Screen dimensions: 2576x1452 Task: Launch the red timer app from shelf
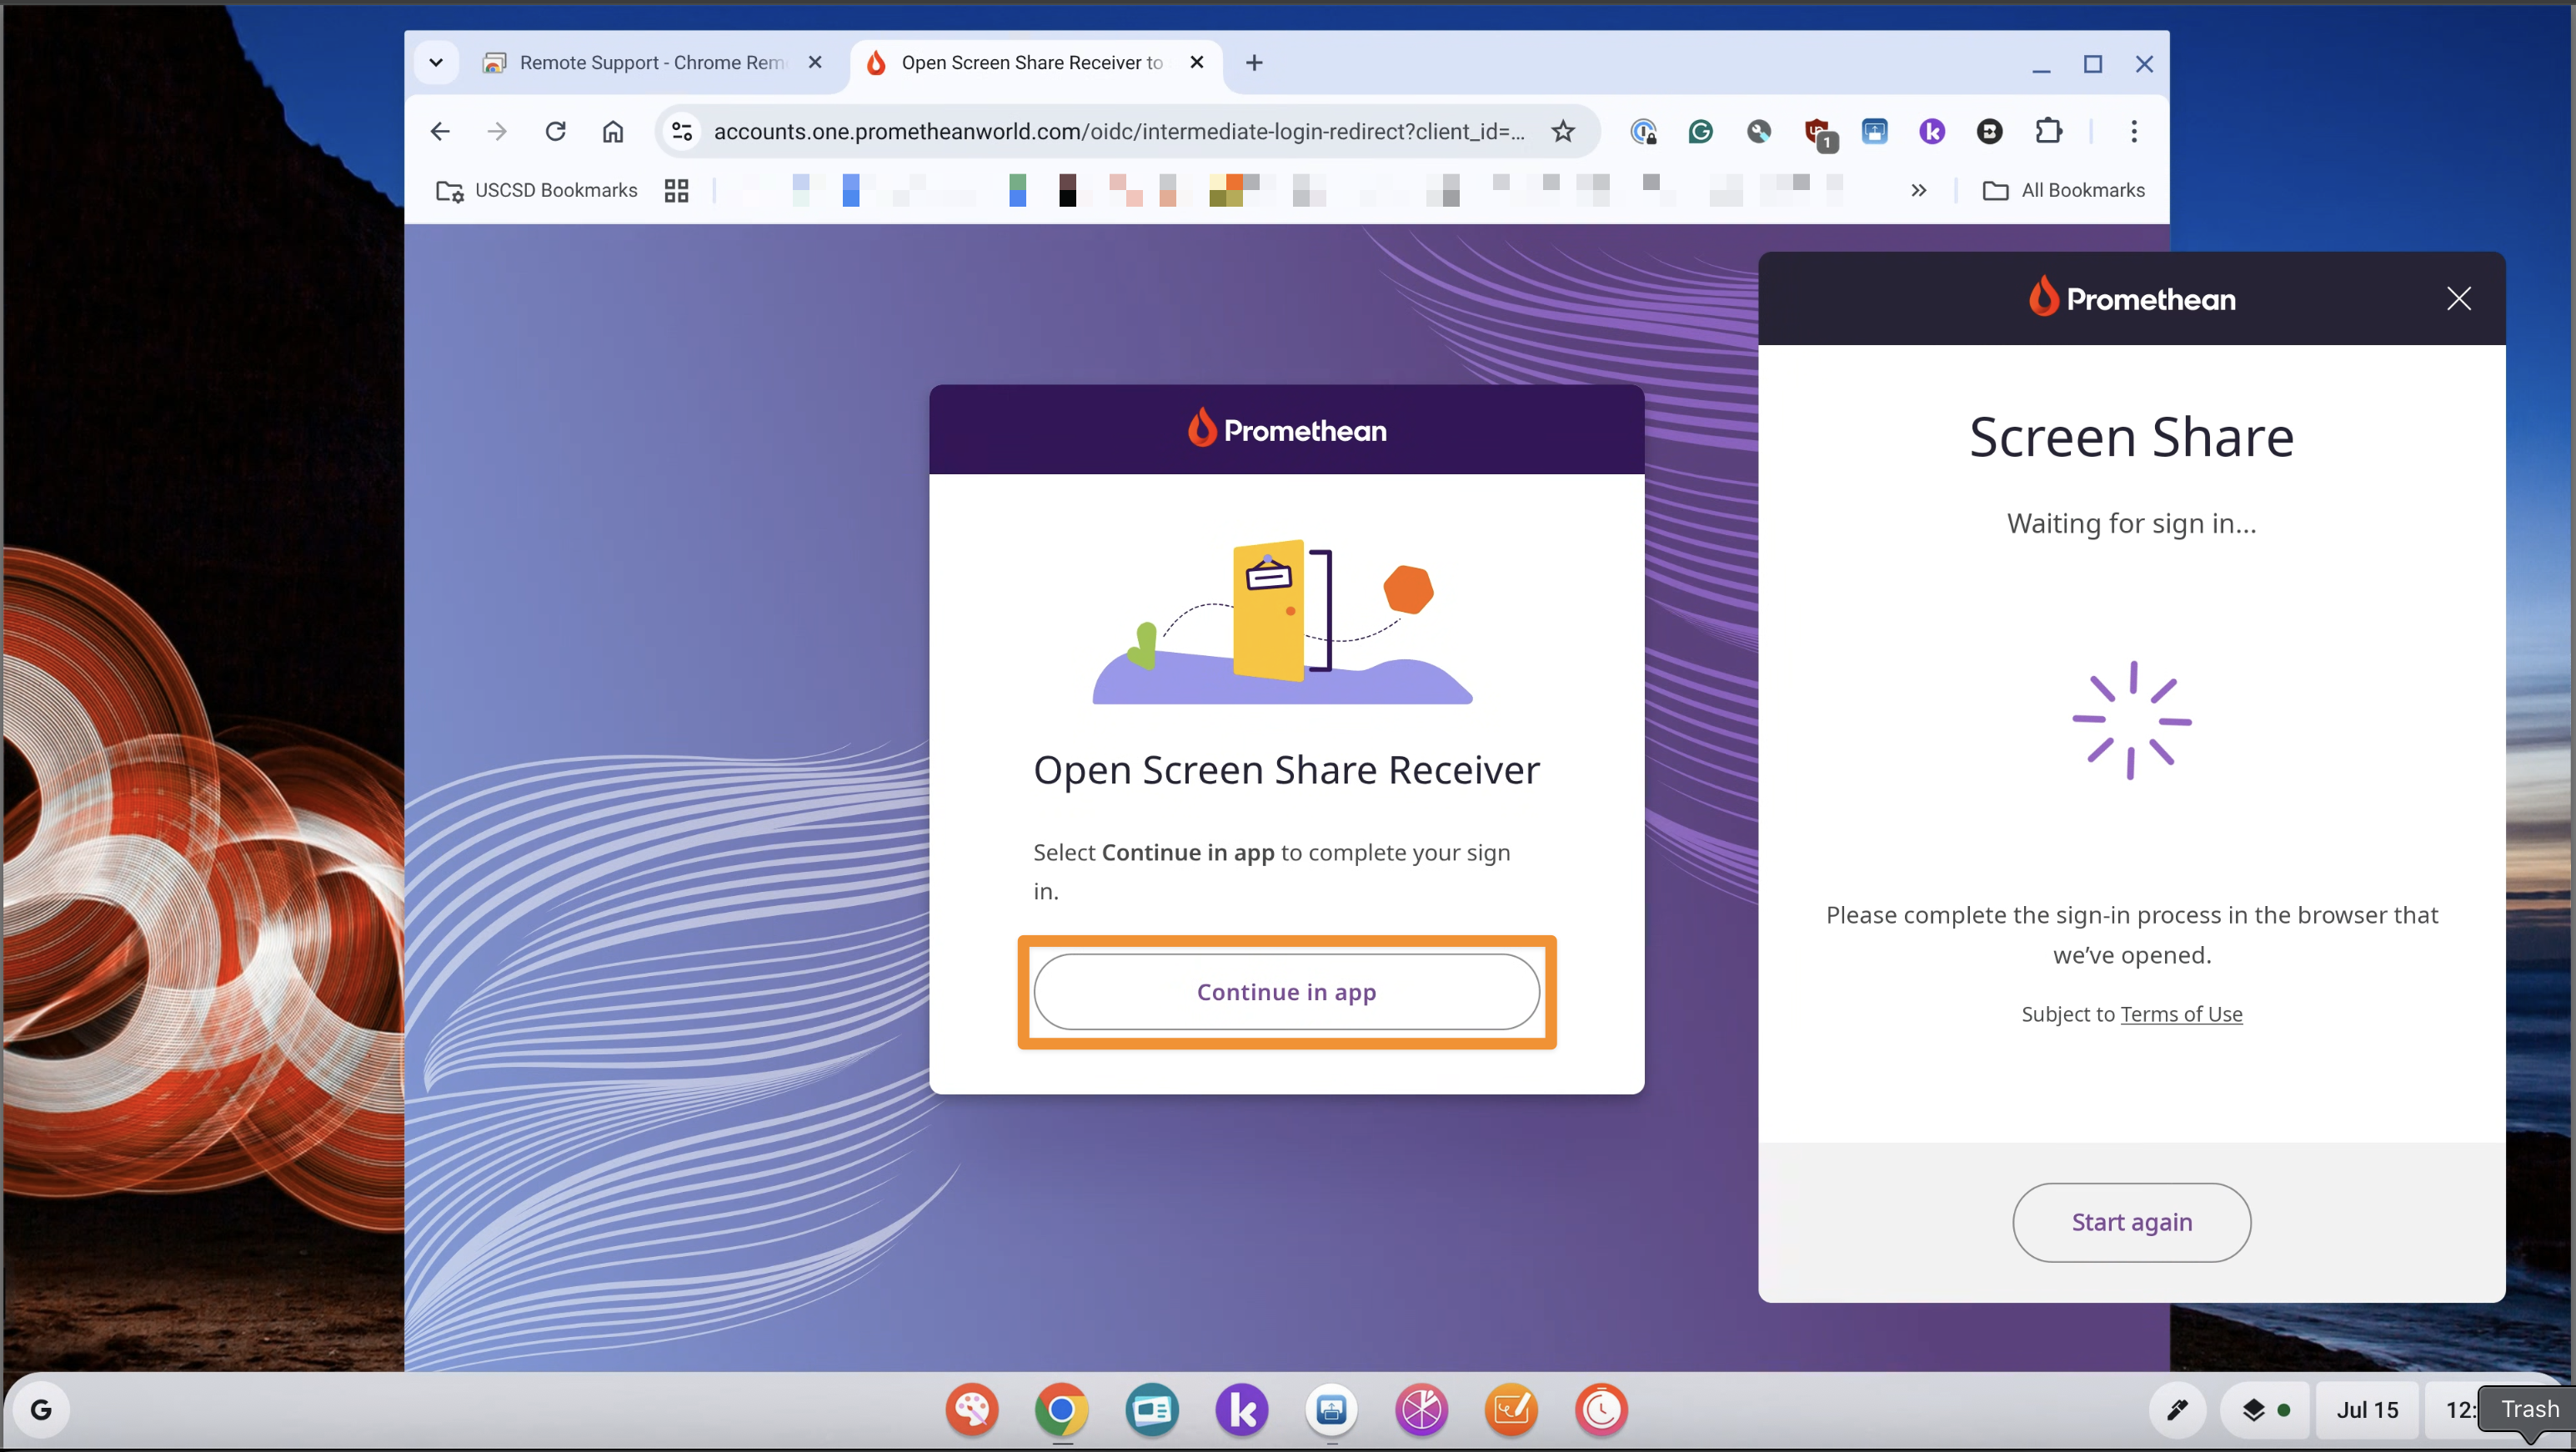click(x=1601, y=1409)
